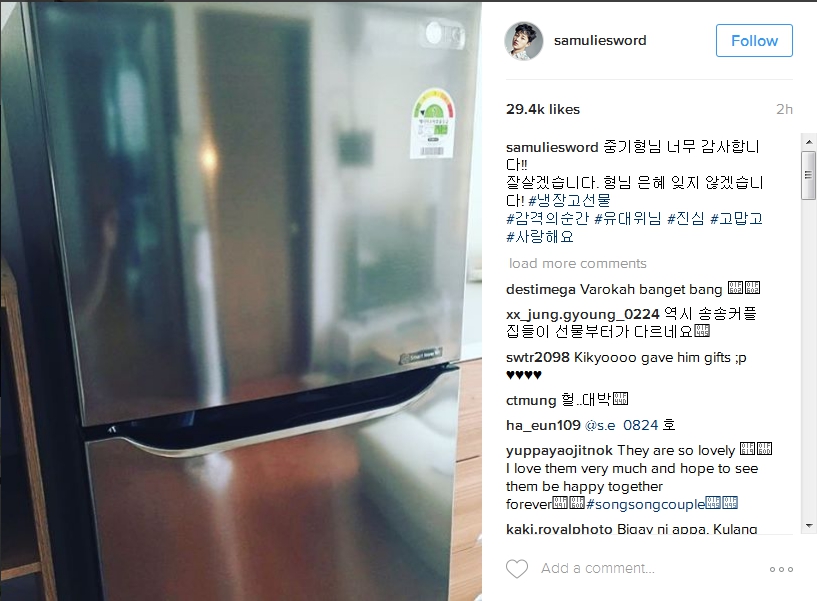Visit commenter destimega's profile
Image resolution: width=817 pixels, height=601 pixels.
pyautogui.click(x=541, y=289)
